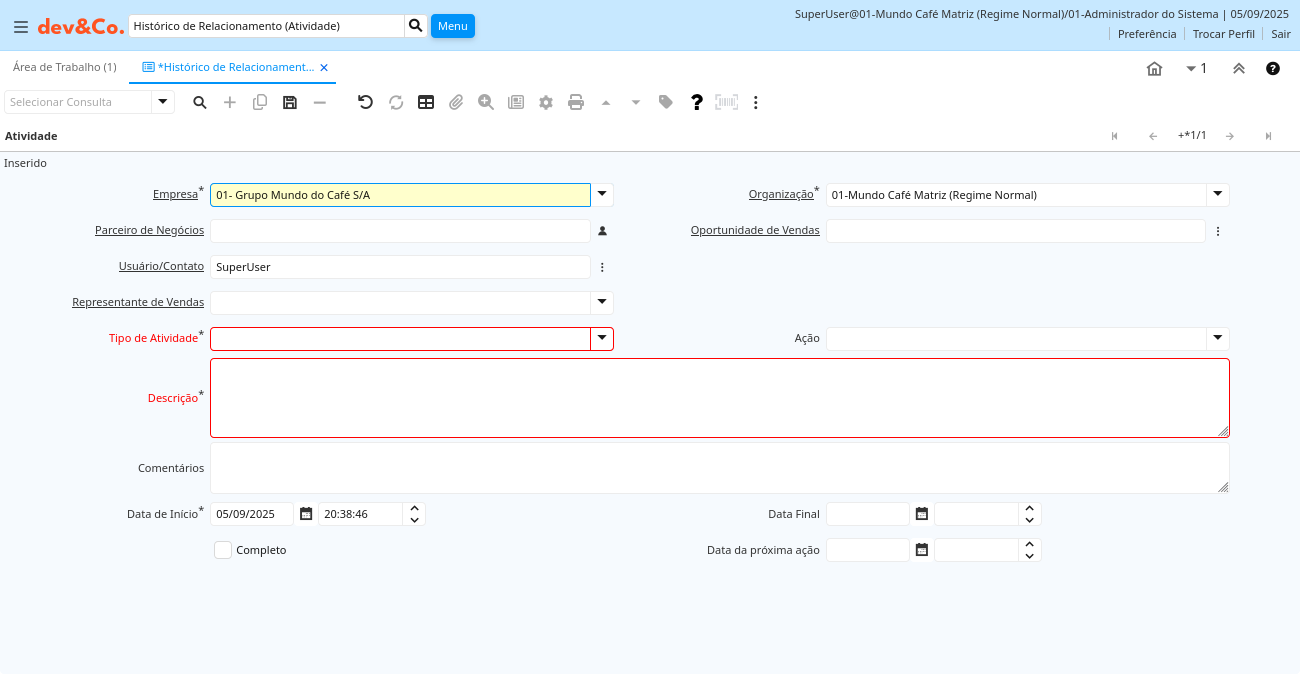This screenshot has height=674, width=1300.
Task: Click the Home icon at top right
Action: click(1154, 69)
